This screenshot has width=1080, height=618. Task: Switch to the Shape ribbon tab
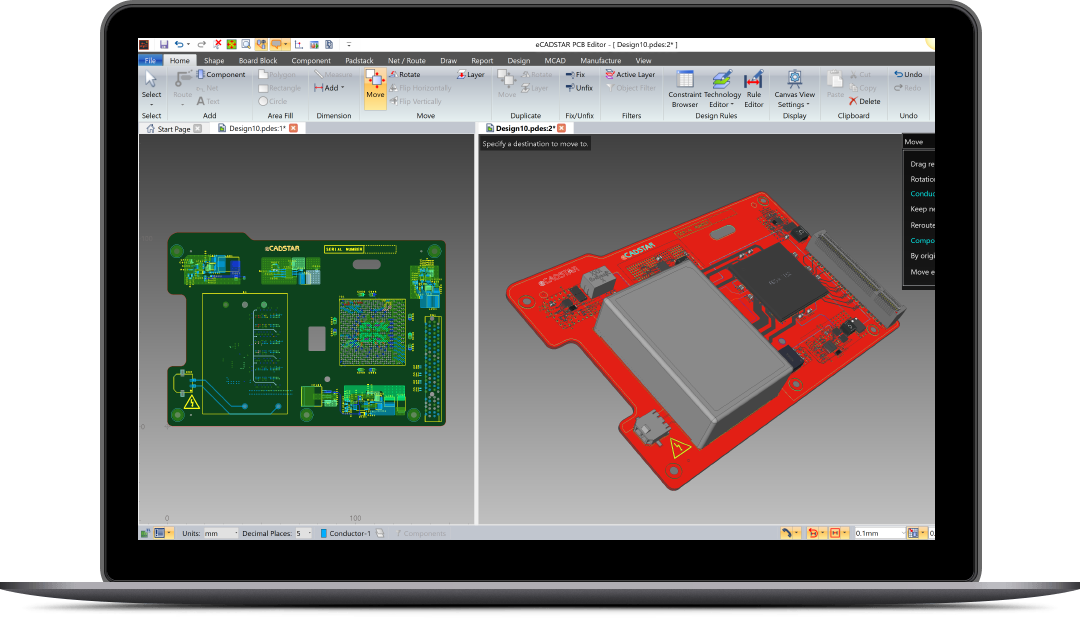click(x=214, y=61)
